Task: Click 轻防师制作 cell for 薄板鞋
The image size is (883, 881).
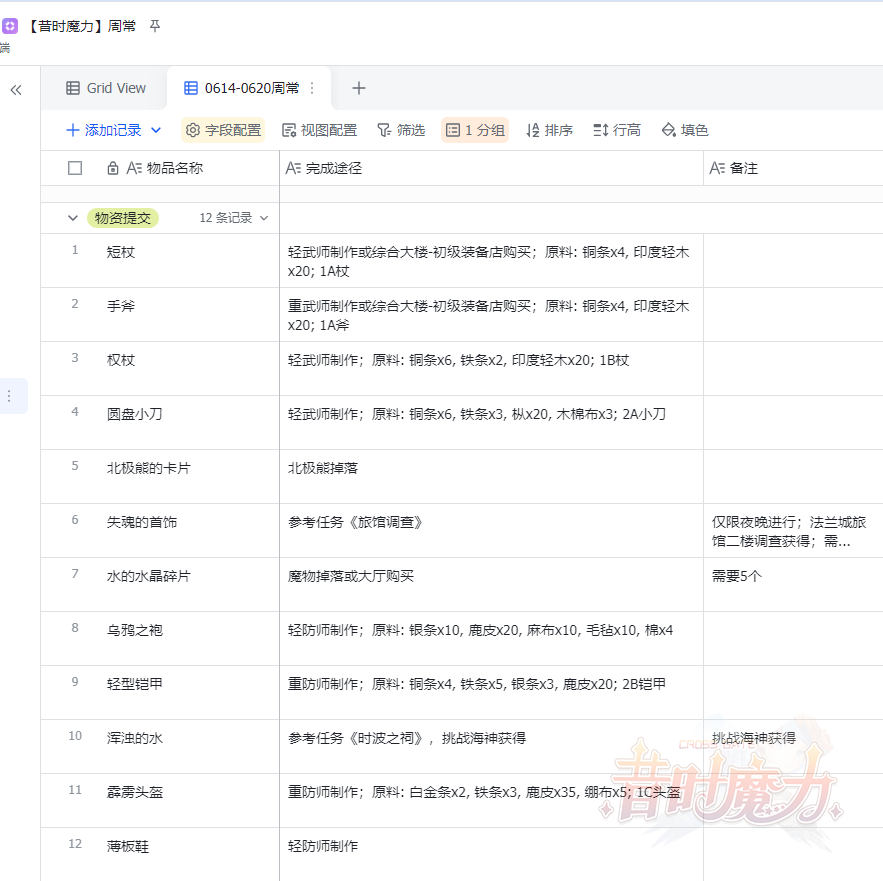Action: click(x=492, y=854)
